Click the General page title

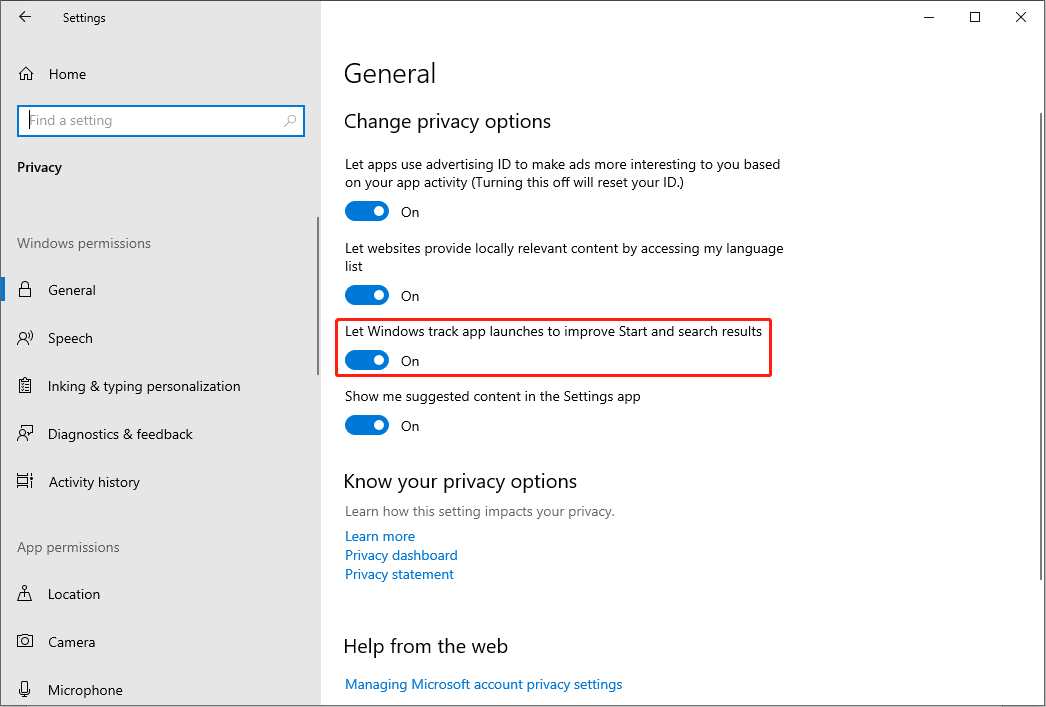coord(390,73)
